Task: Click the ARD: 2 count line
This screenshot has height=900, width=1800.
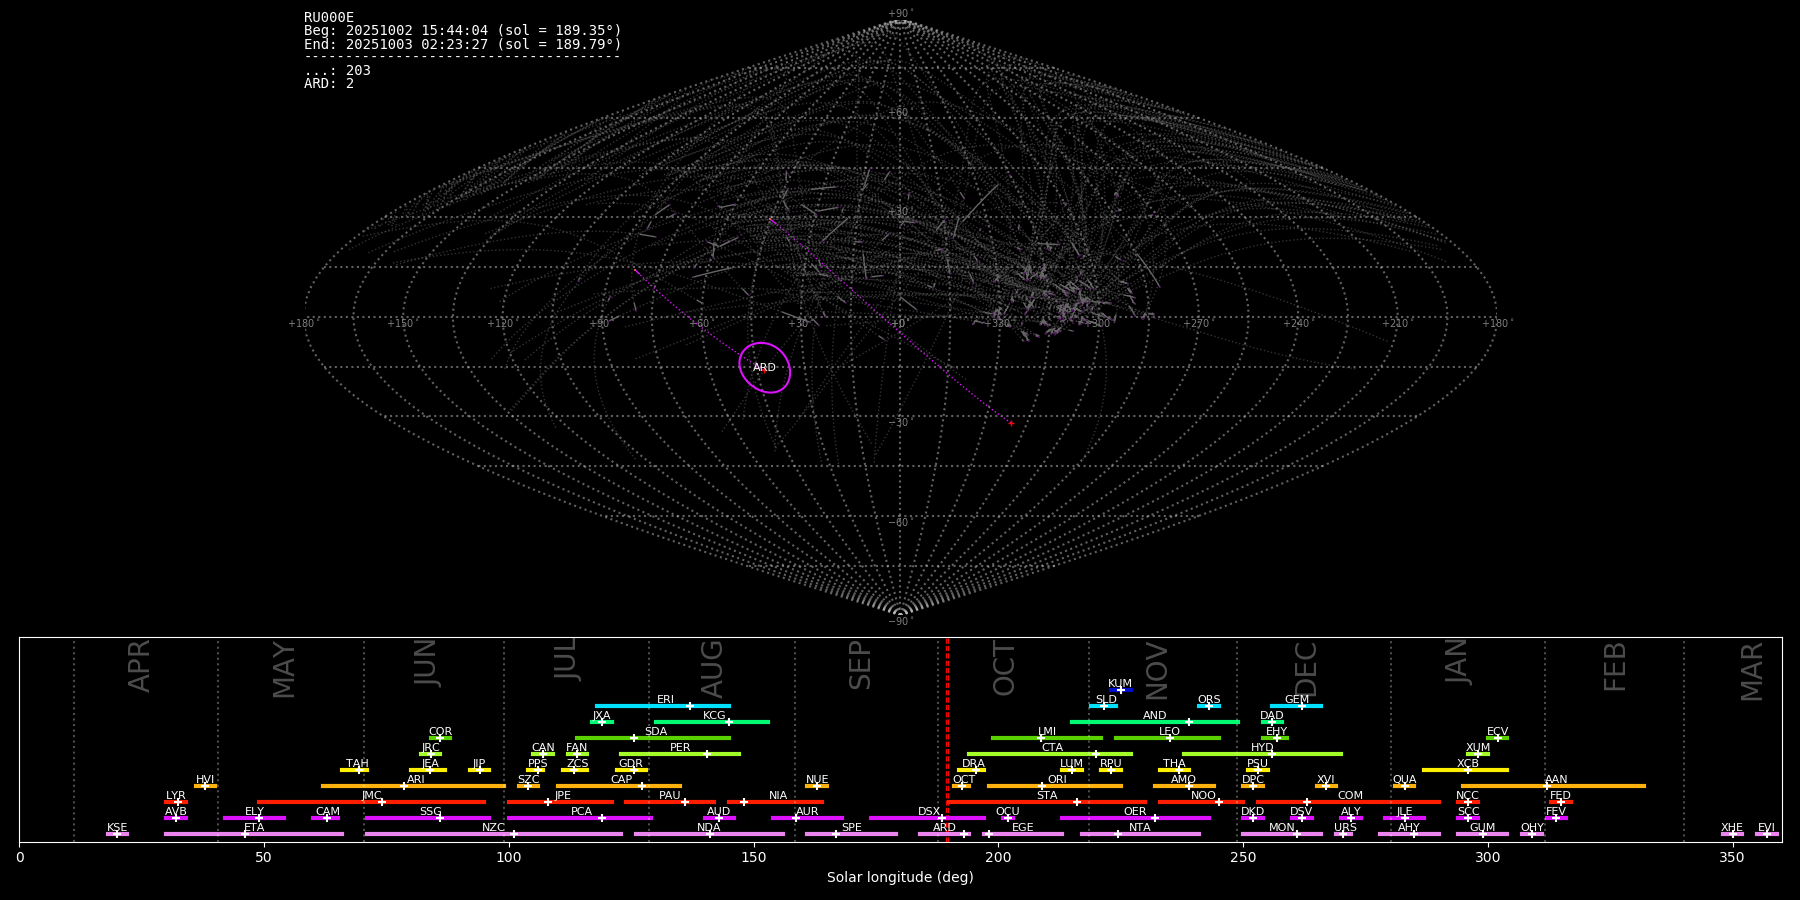Action: [329, 84]
